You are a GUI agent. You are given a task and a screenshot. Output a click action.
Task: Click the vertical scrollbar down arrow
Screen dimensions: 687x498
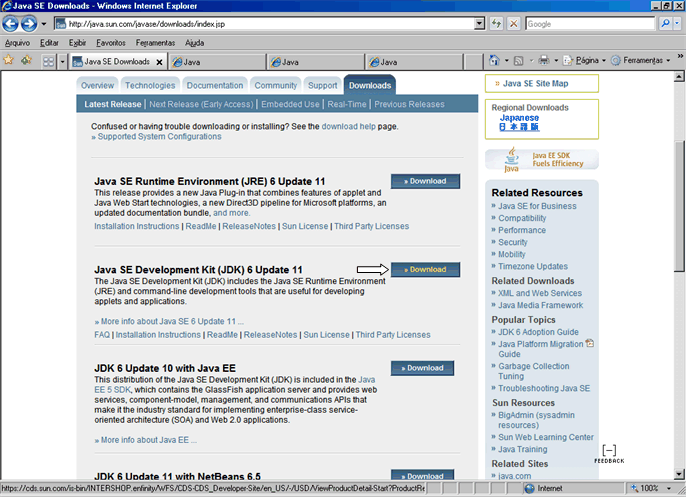679,474
